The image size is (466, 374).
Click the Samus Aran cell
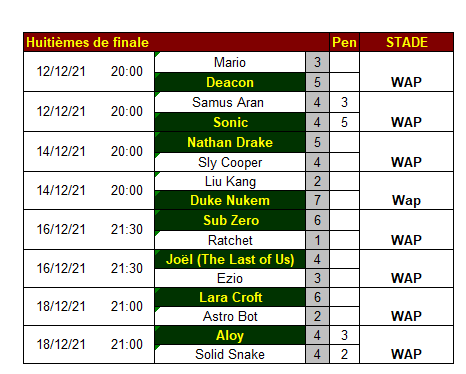pos(230,102)
